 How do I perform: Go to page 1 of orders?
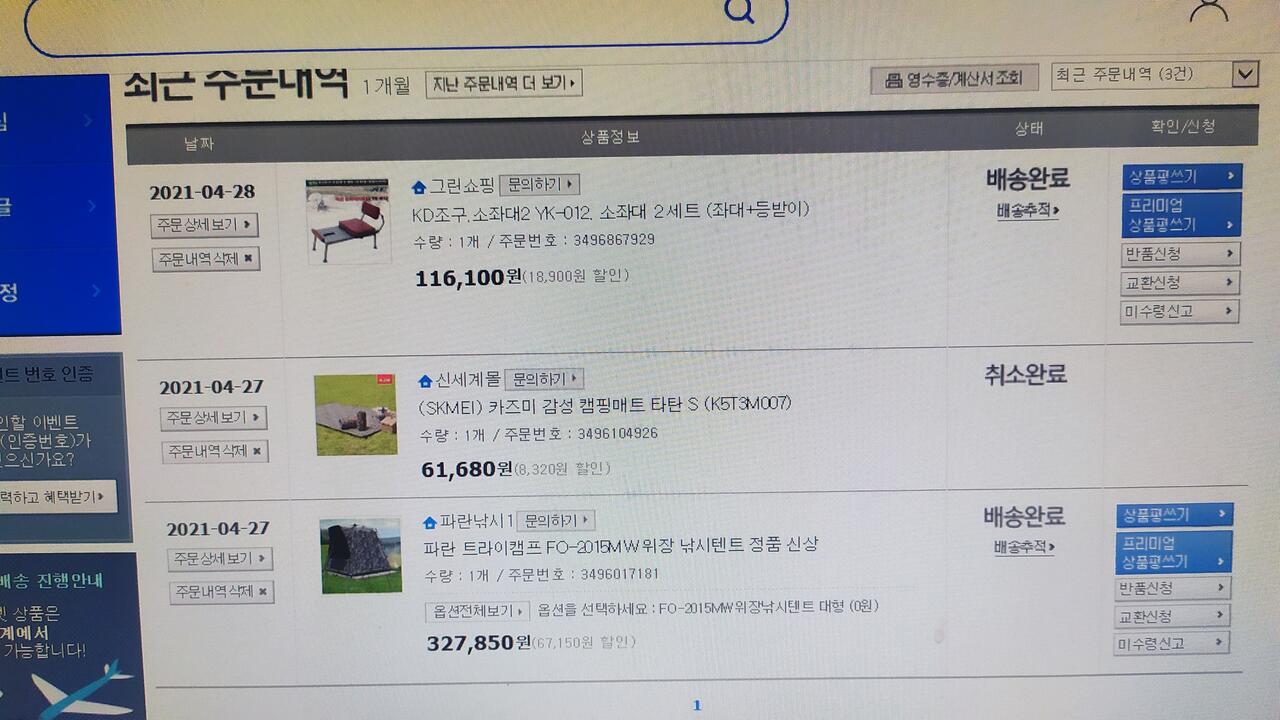point(697,705)
